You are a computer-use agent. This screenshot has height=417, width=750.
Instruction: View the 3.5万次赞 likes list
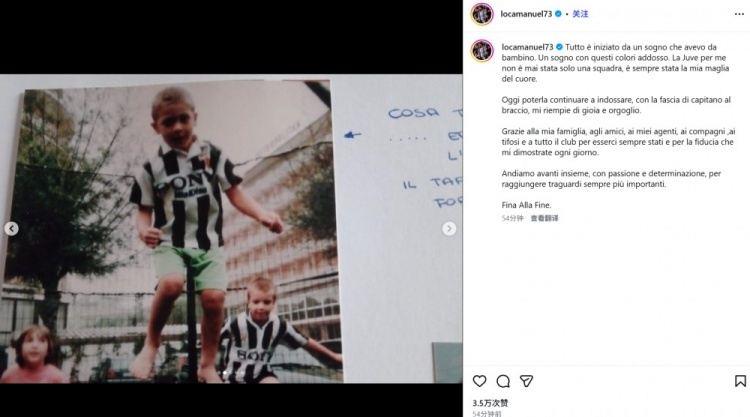pos(491,402)
